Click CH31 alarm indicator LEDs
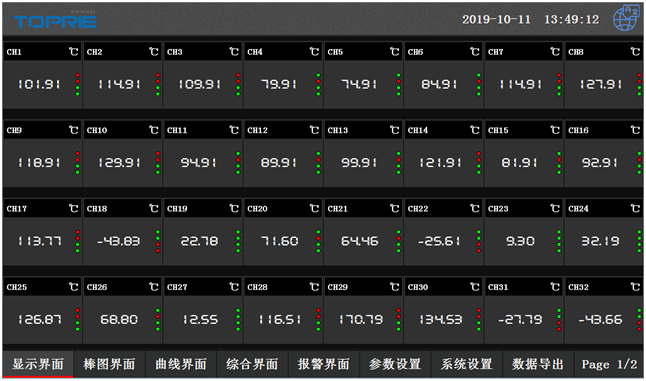 (559, 319)
